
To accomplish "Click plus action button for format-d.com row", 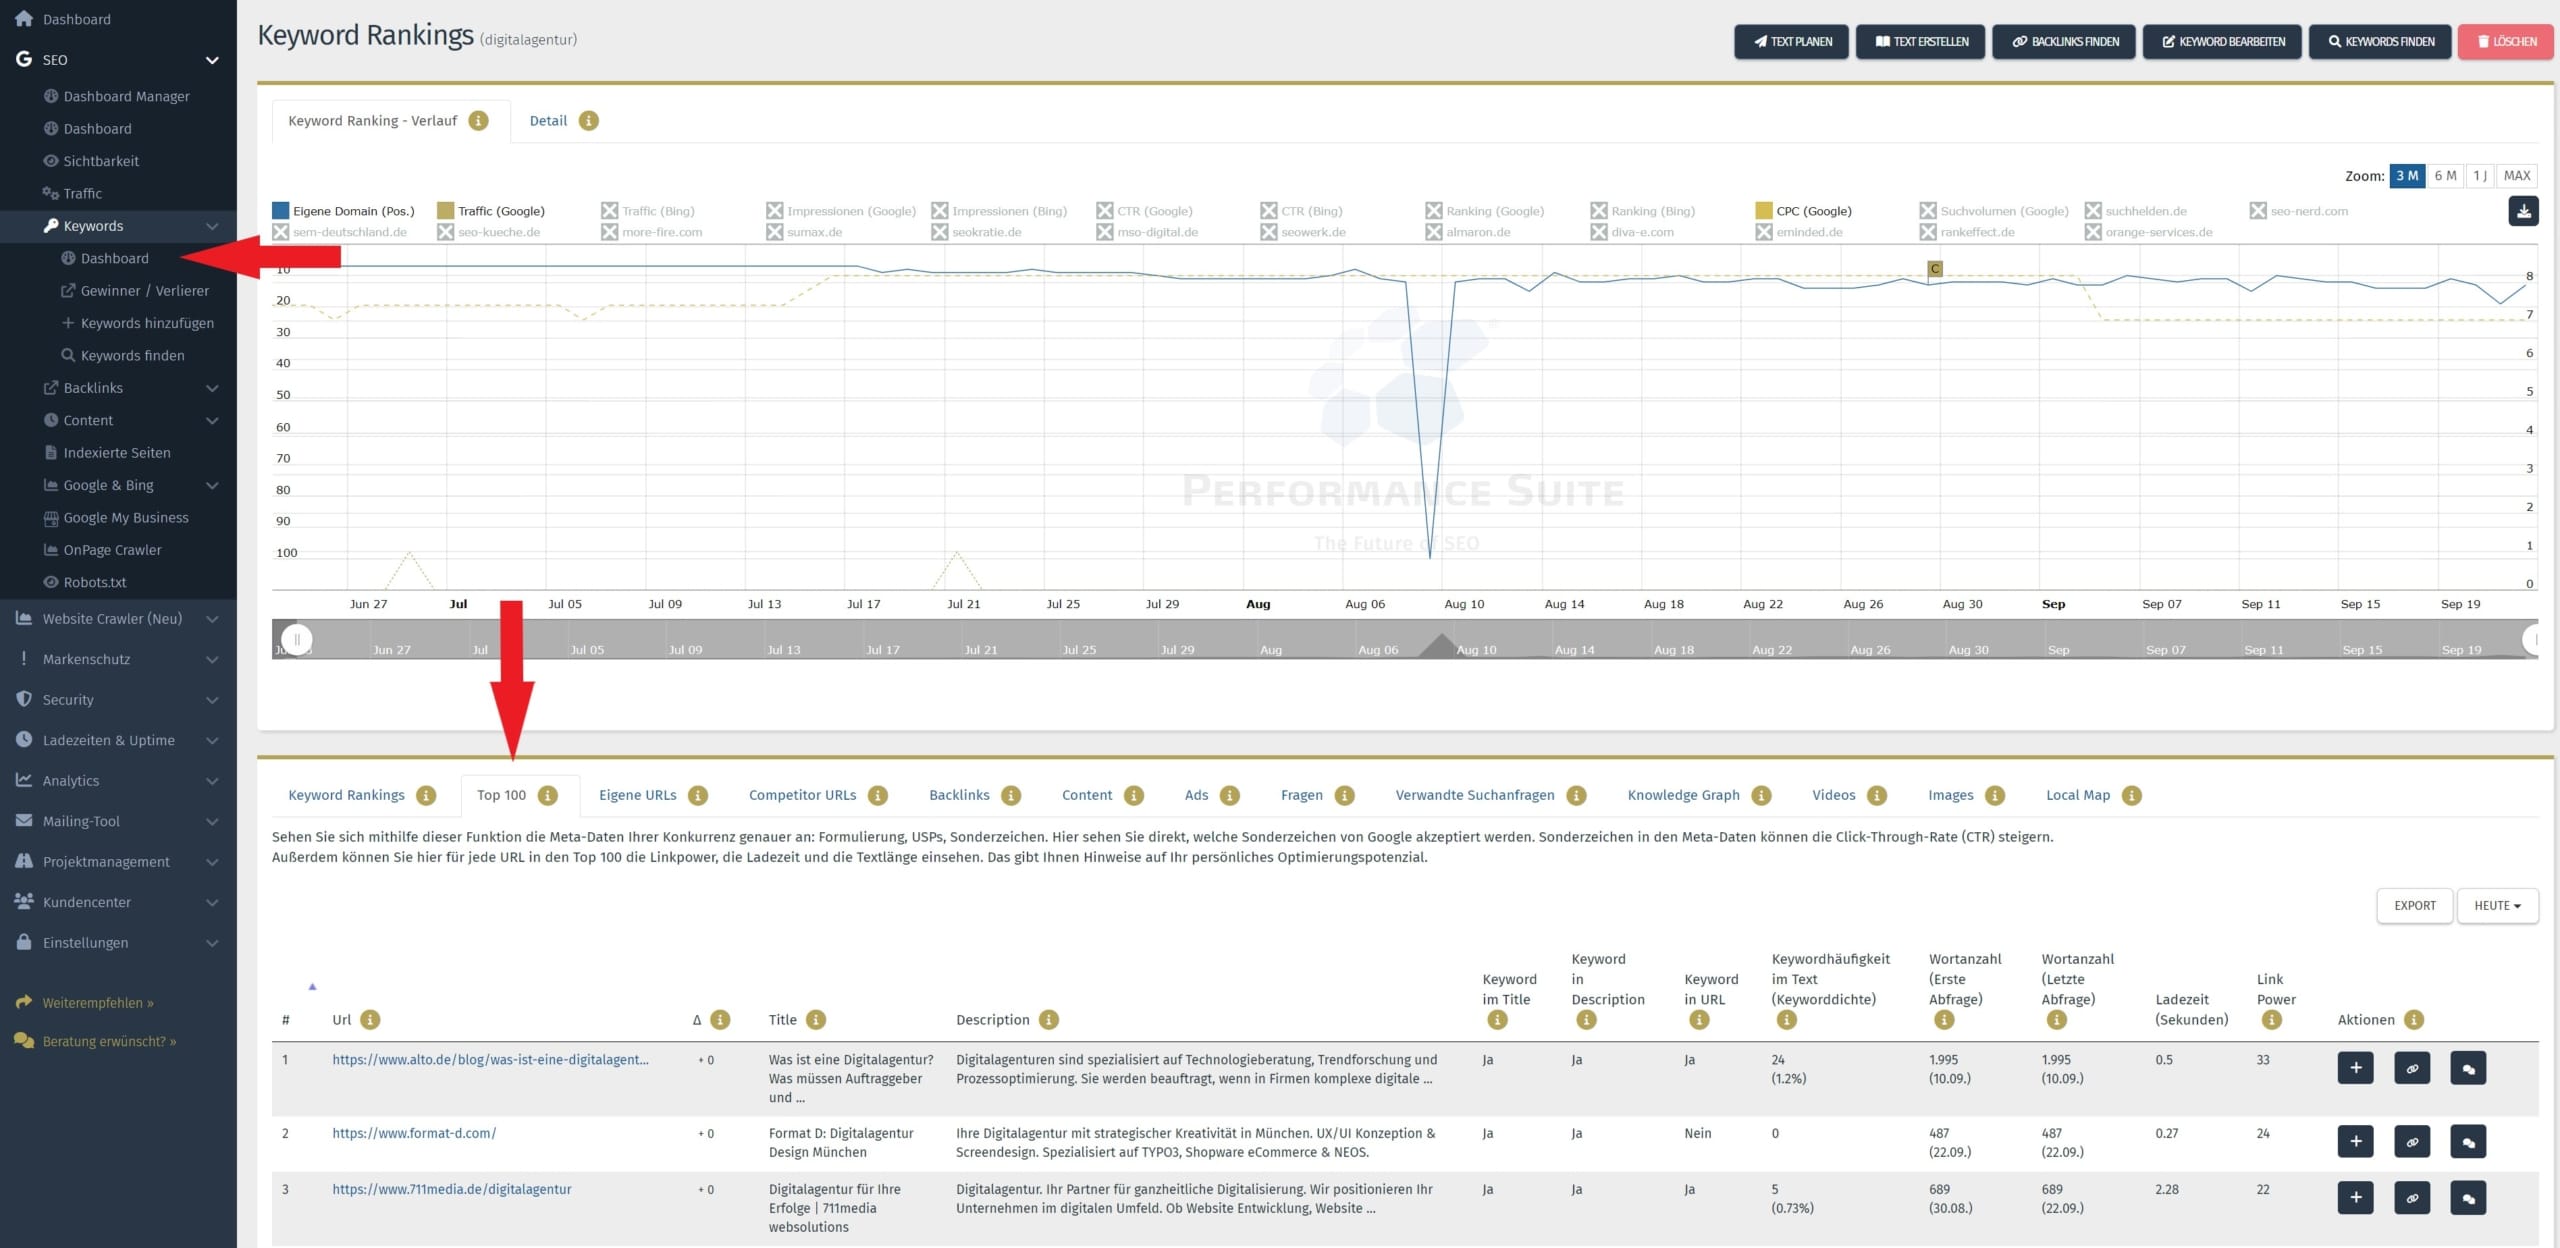I will pyautogui.click(x=2355, y=1142).
